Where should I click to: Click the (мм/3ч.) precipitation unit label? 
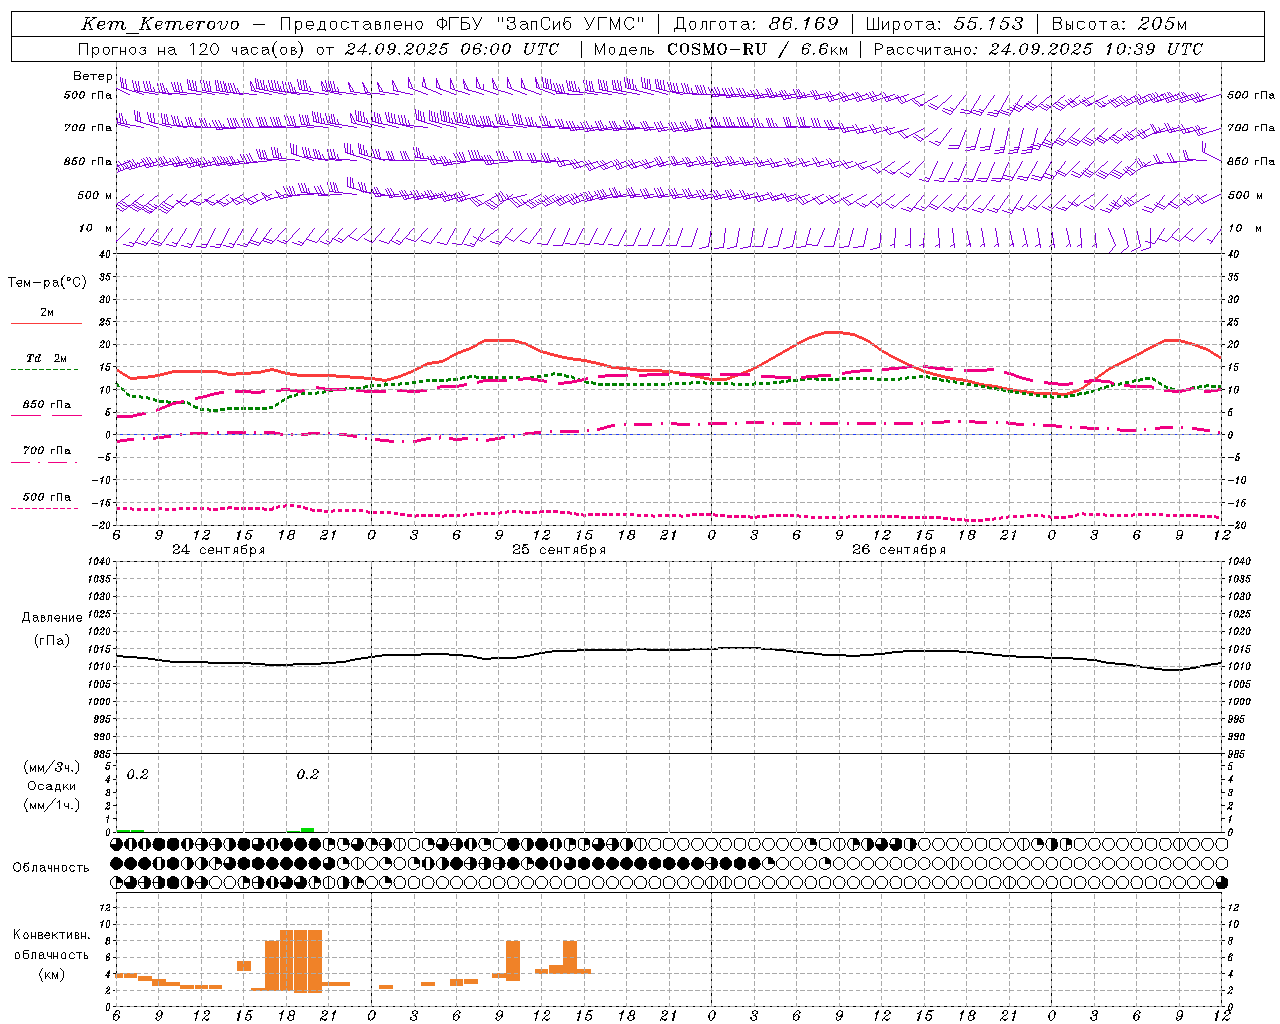tap(51, 767)
